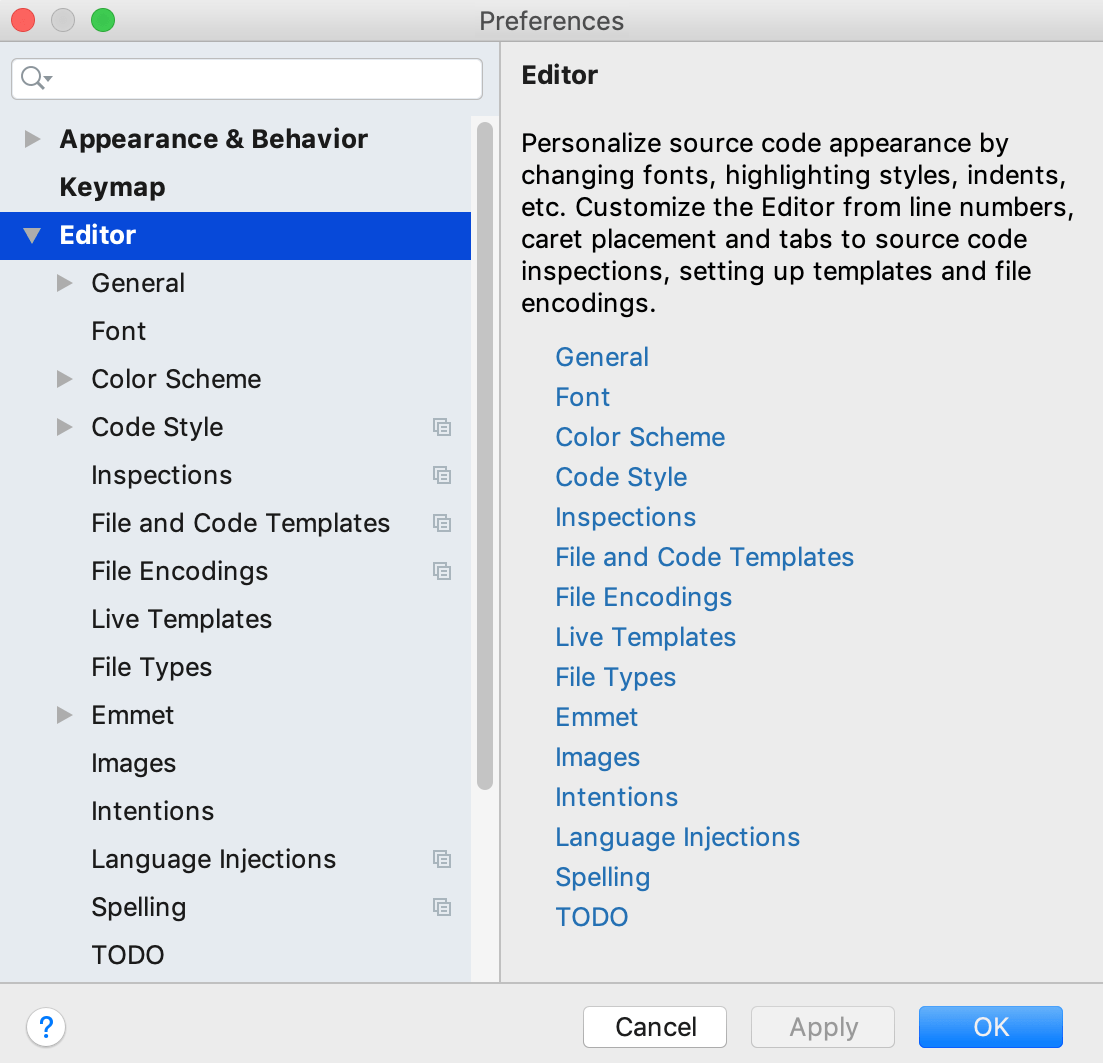Confirm preferences with the OK button
This screenshot has width=1103, height=1063.
coord(990,1027)
